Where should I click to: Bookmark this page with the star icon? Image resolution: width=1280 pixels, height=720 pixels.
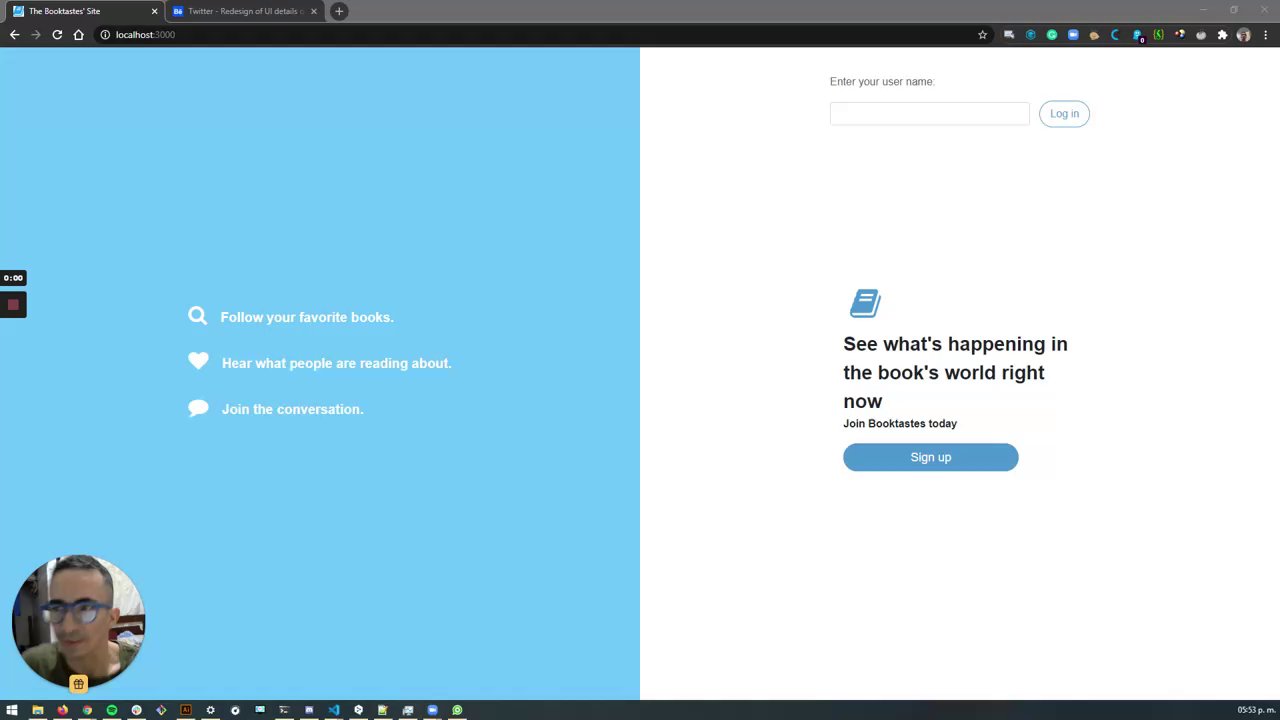coord(982,34)
